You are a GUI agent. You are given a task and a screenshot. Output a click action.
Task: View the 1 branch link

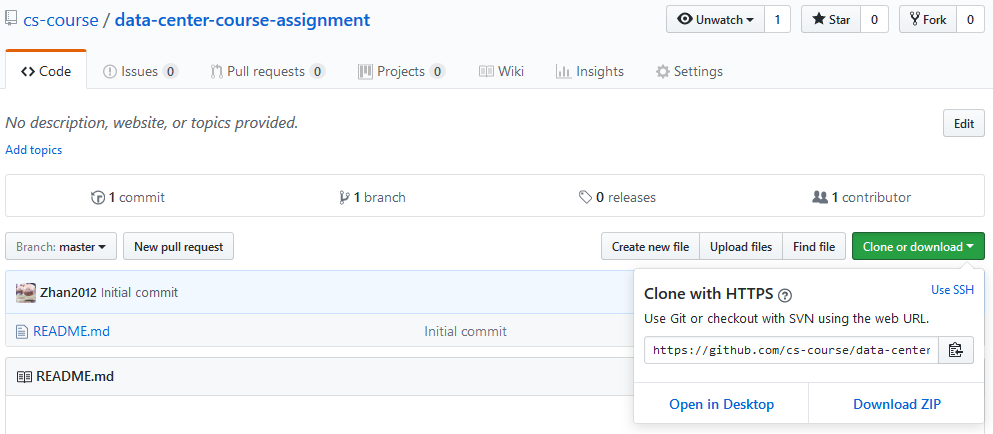coord(373,197)
